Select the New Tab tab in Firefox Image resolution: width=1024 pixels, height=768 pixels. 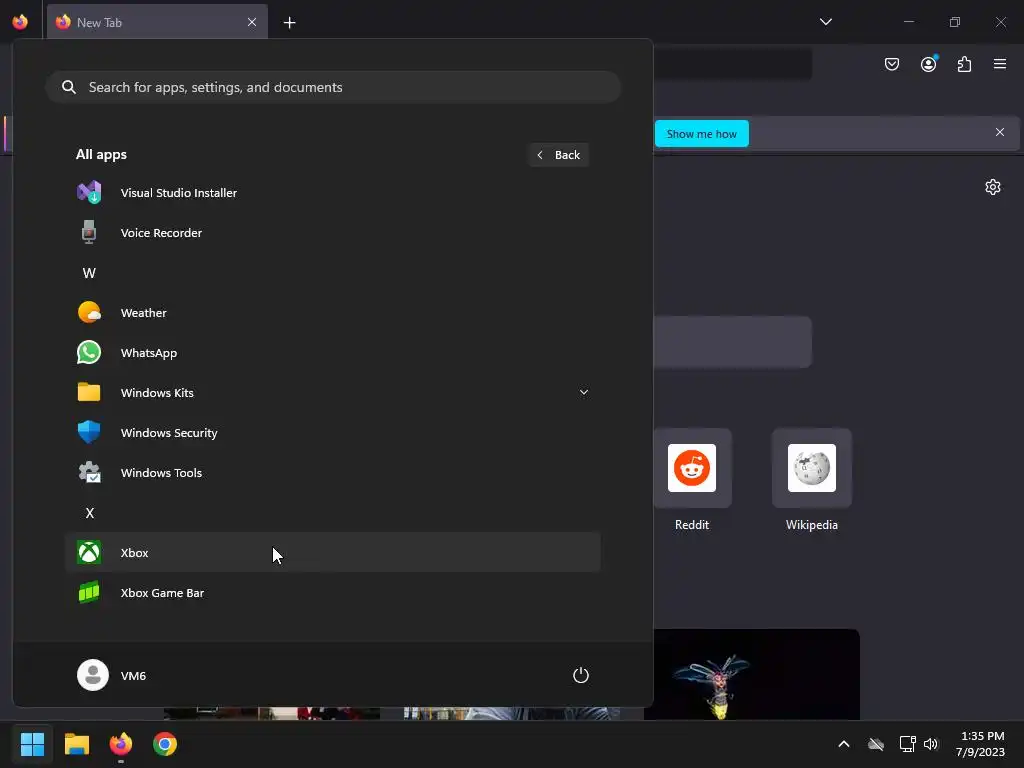click(157, 22)
